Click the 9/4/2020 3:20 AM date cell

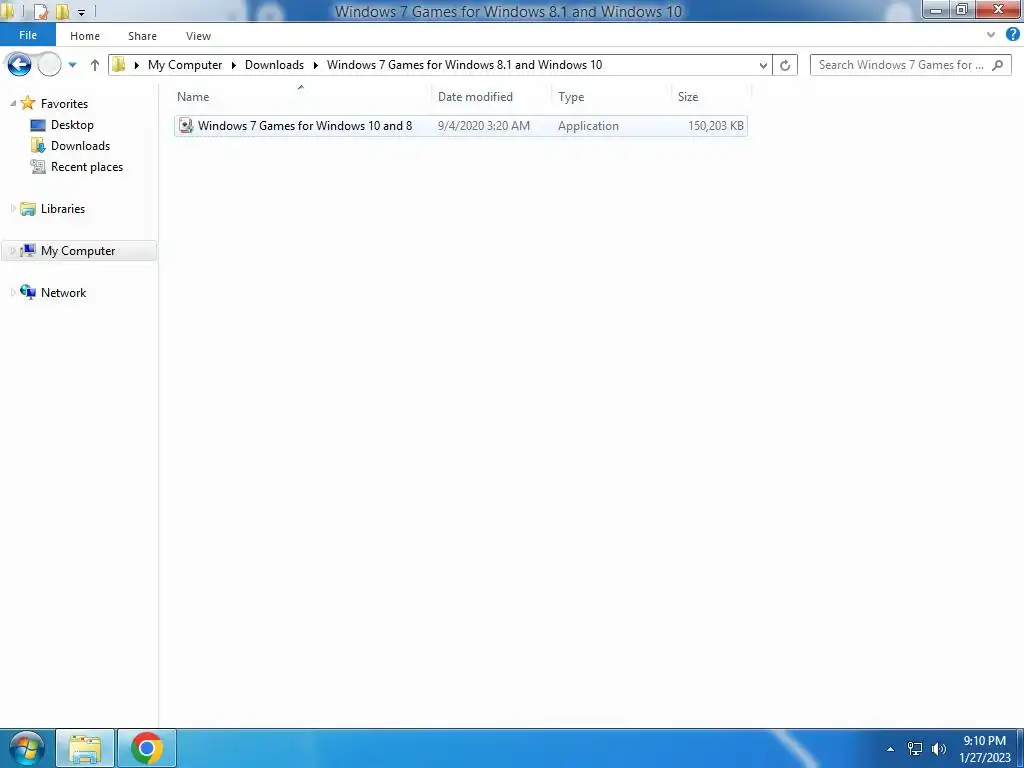(484, 126)
